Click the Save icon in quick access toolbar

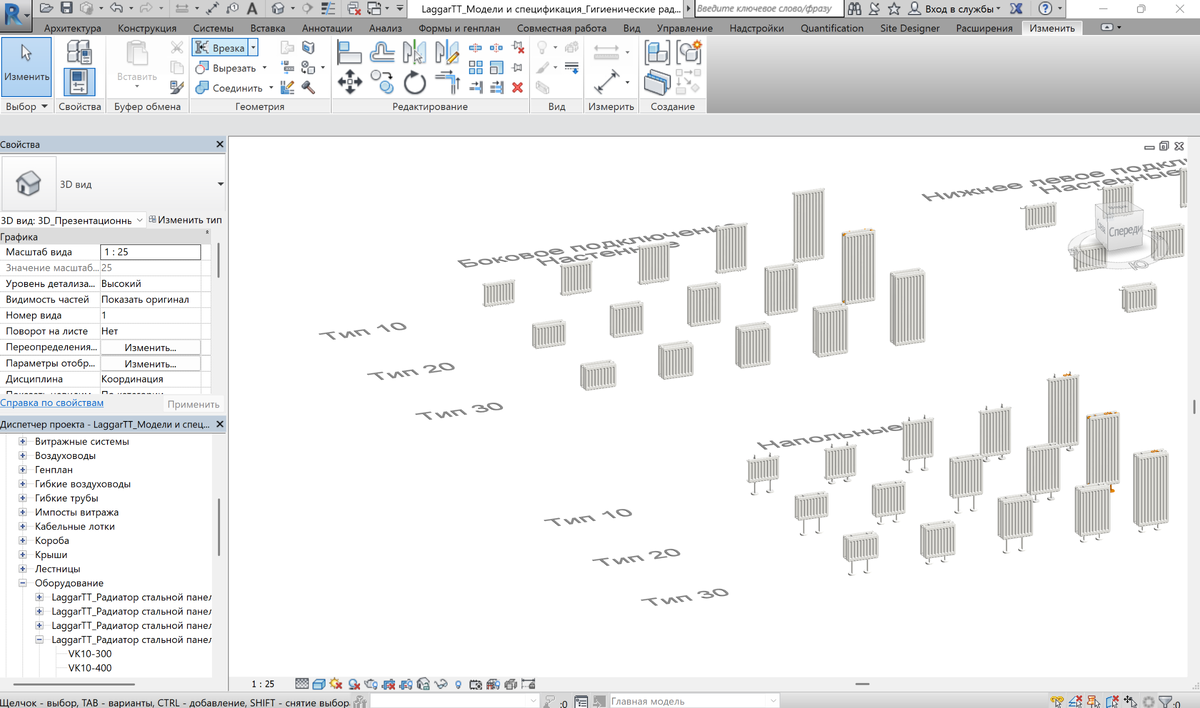(66, 8)
